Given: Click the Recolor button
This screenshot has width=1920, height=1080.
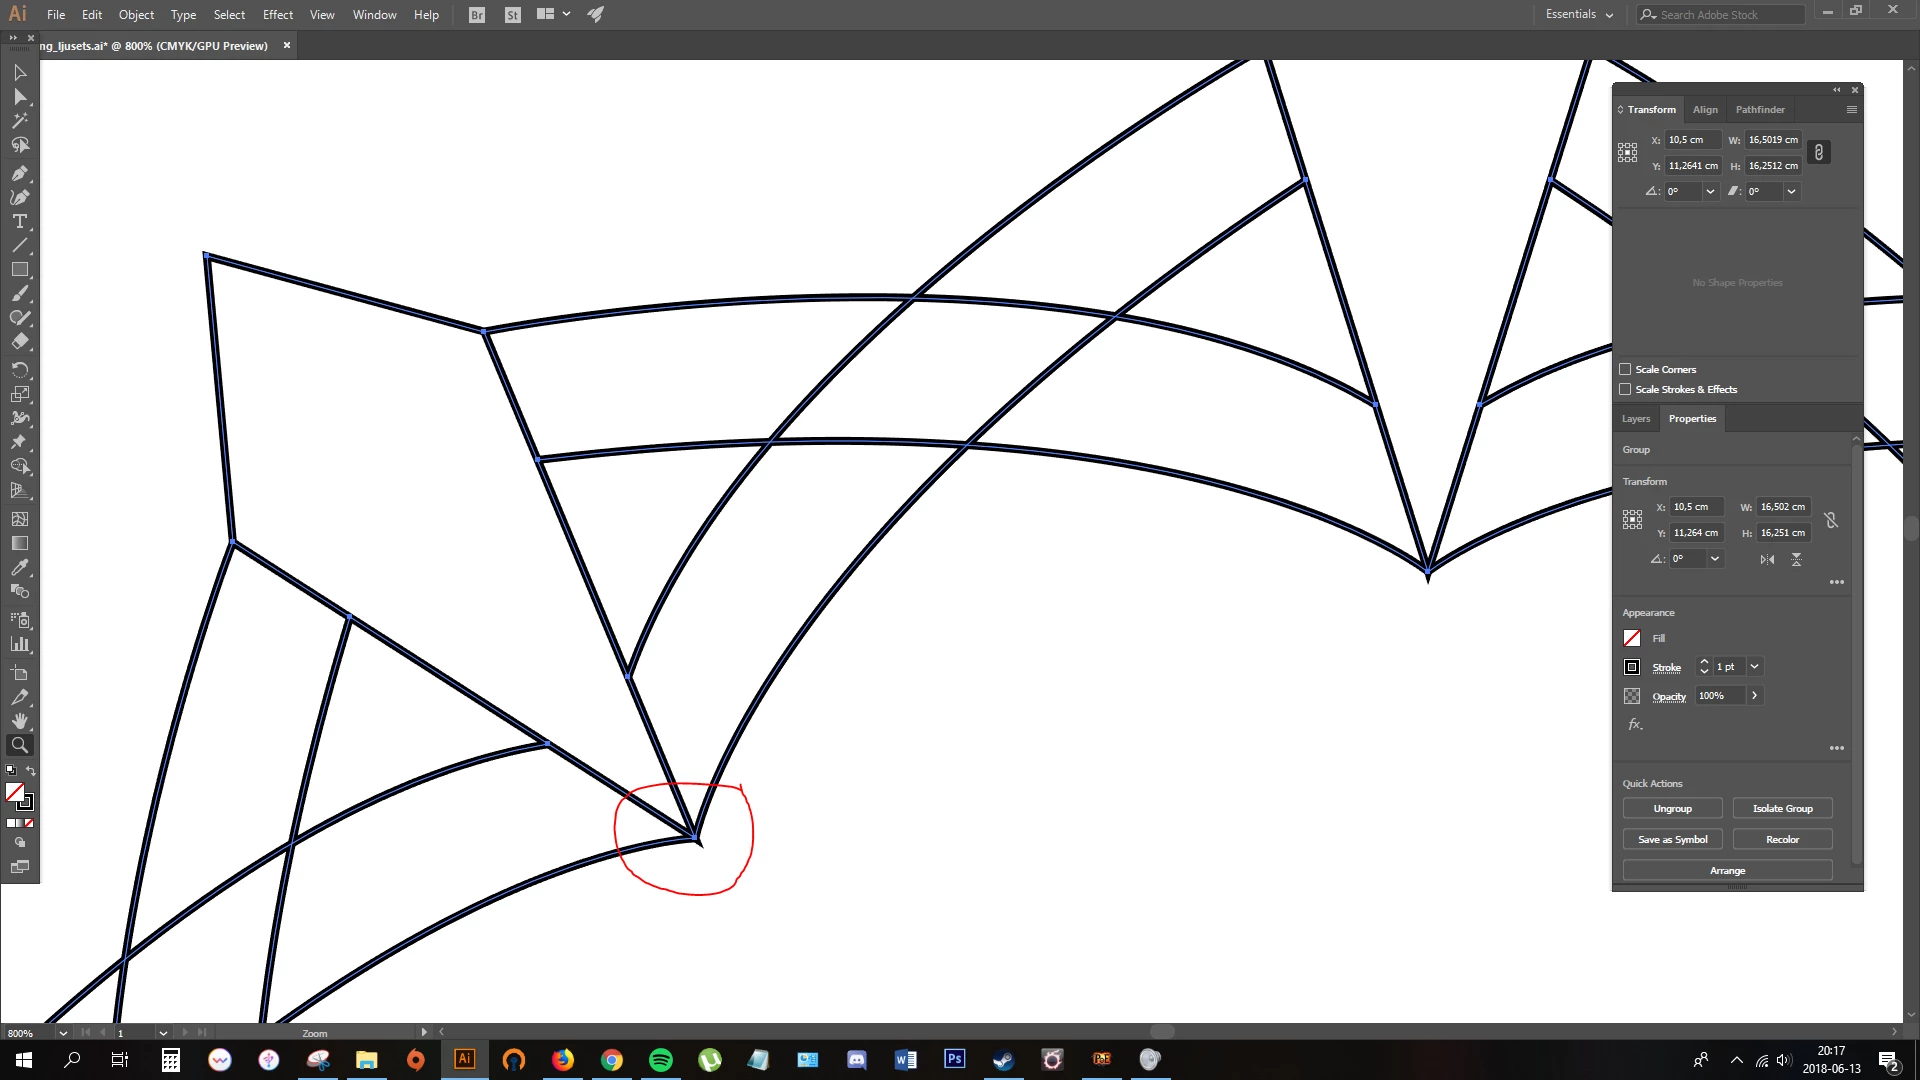Looking at the screenshot, I should tap(1781, 839).
